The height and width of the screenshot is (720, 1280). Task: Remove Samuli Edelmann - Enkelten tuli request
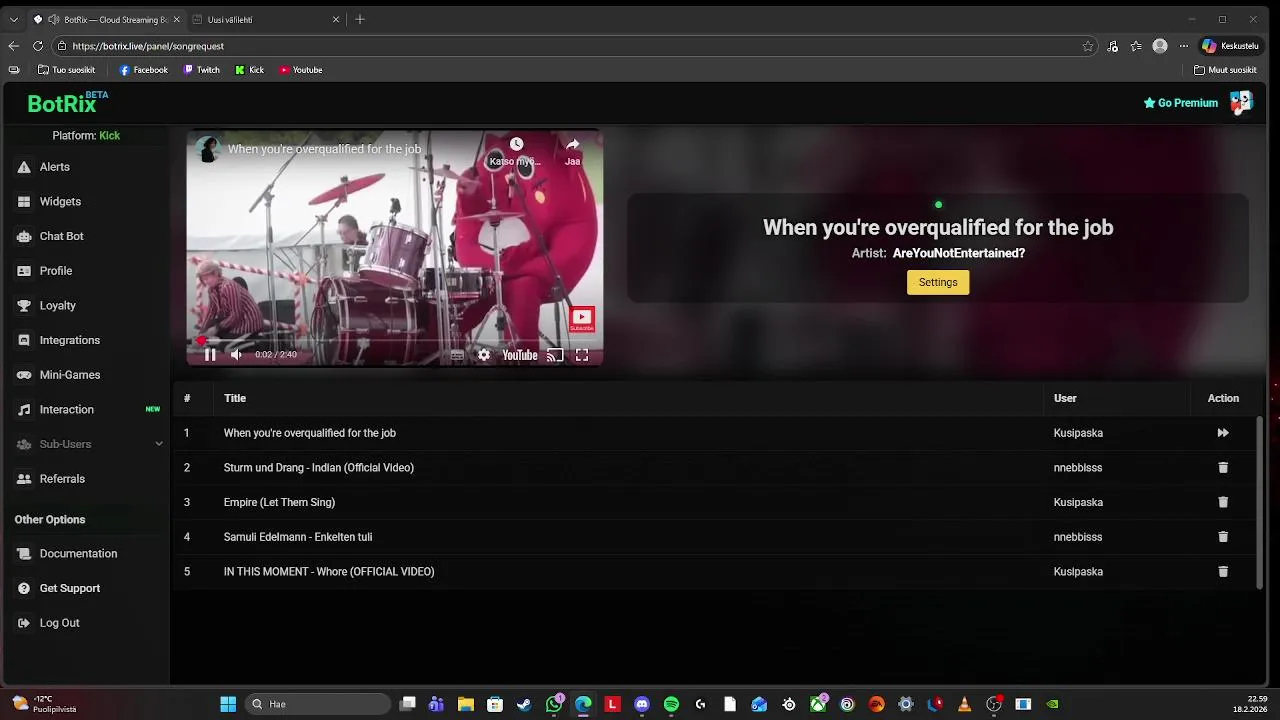click(1222, 537)
